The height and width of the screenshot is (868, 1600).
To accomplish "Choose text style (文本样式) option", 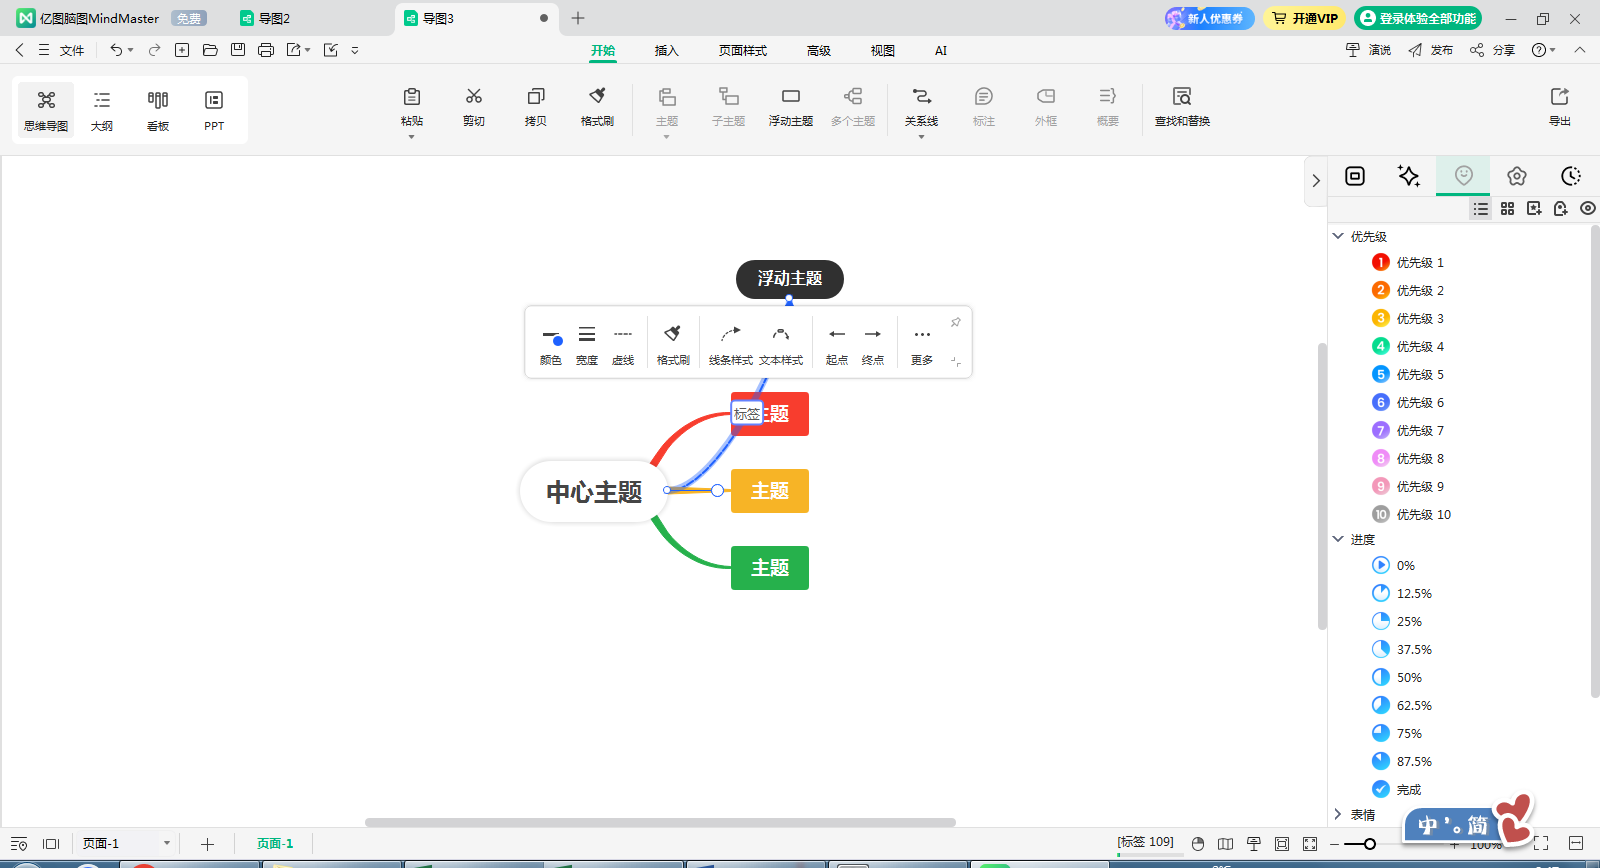I will (781, 345).
